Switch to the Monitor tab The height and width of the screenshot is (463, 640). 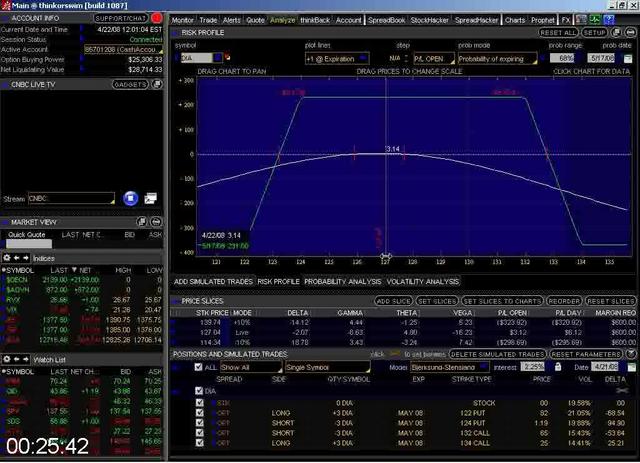[182, 20]
